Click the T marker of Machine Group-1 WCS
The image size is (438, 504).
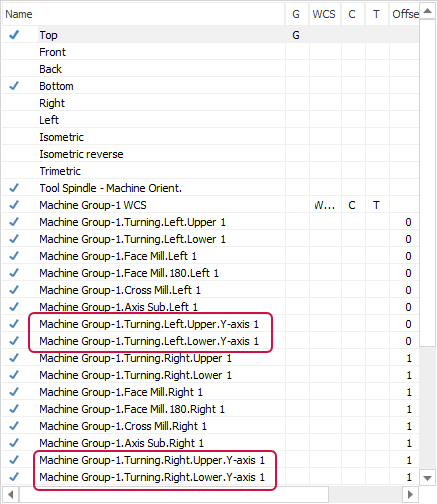376,205
